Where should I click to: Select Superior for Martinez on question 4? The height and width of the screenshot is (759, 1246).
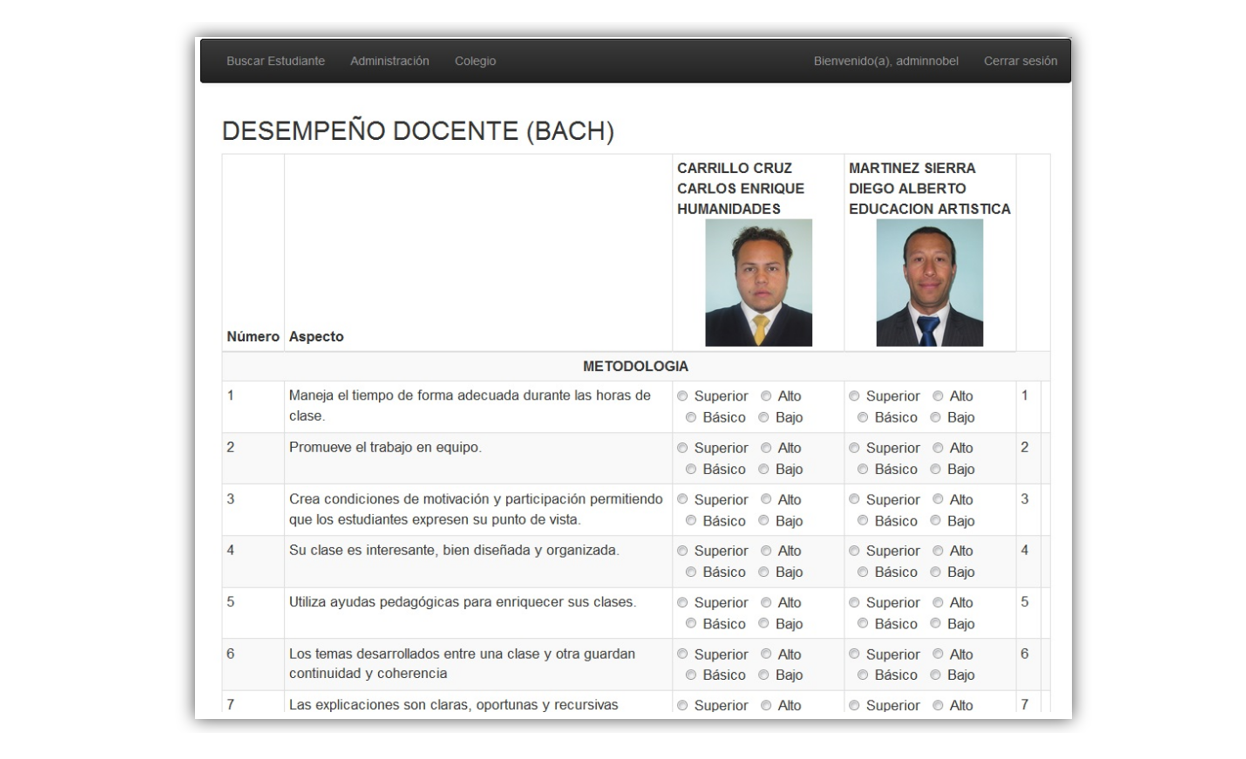[854, 552]
